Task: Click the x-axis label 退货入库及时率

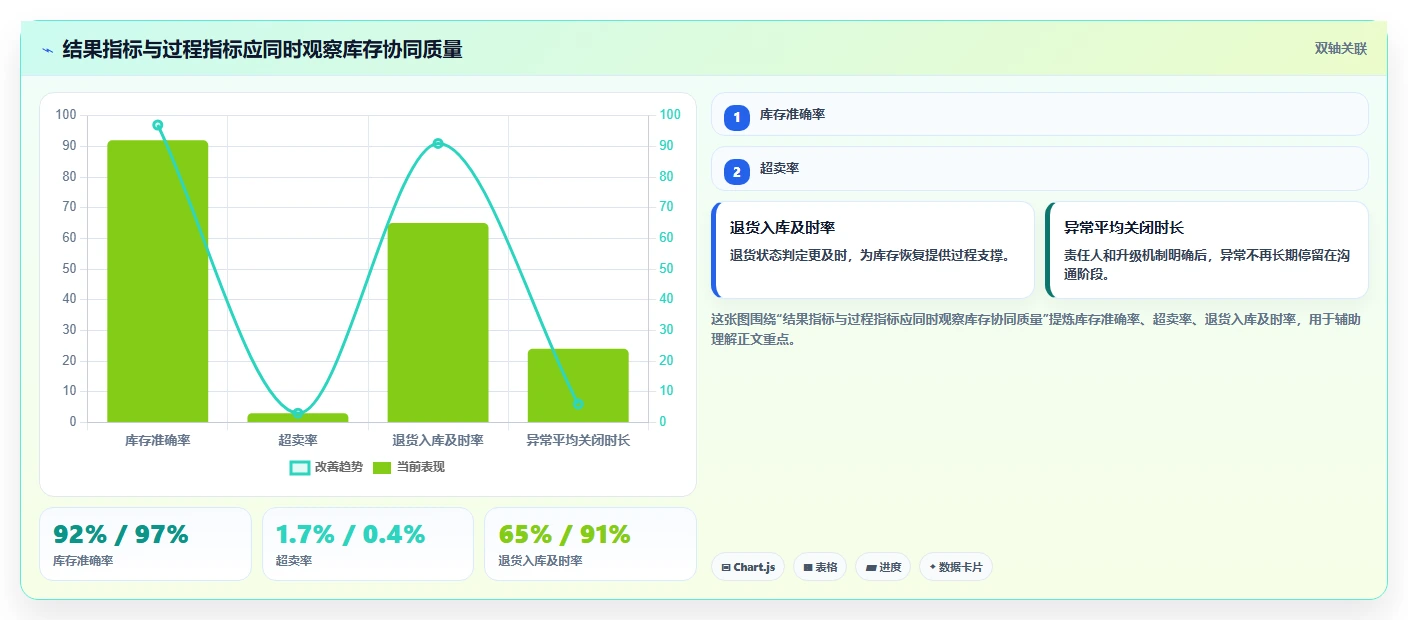Action: pos(438,440)
